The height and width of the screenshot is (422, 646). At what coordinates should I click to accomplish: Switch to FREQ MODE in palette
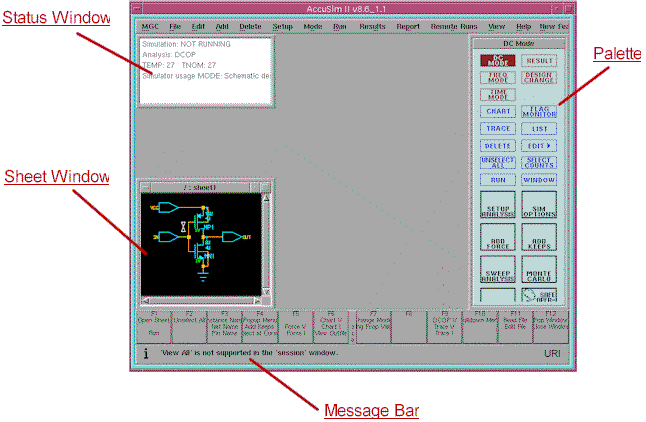pyautogui.click(x=498, y=77)
